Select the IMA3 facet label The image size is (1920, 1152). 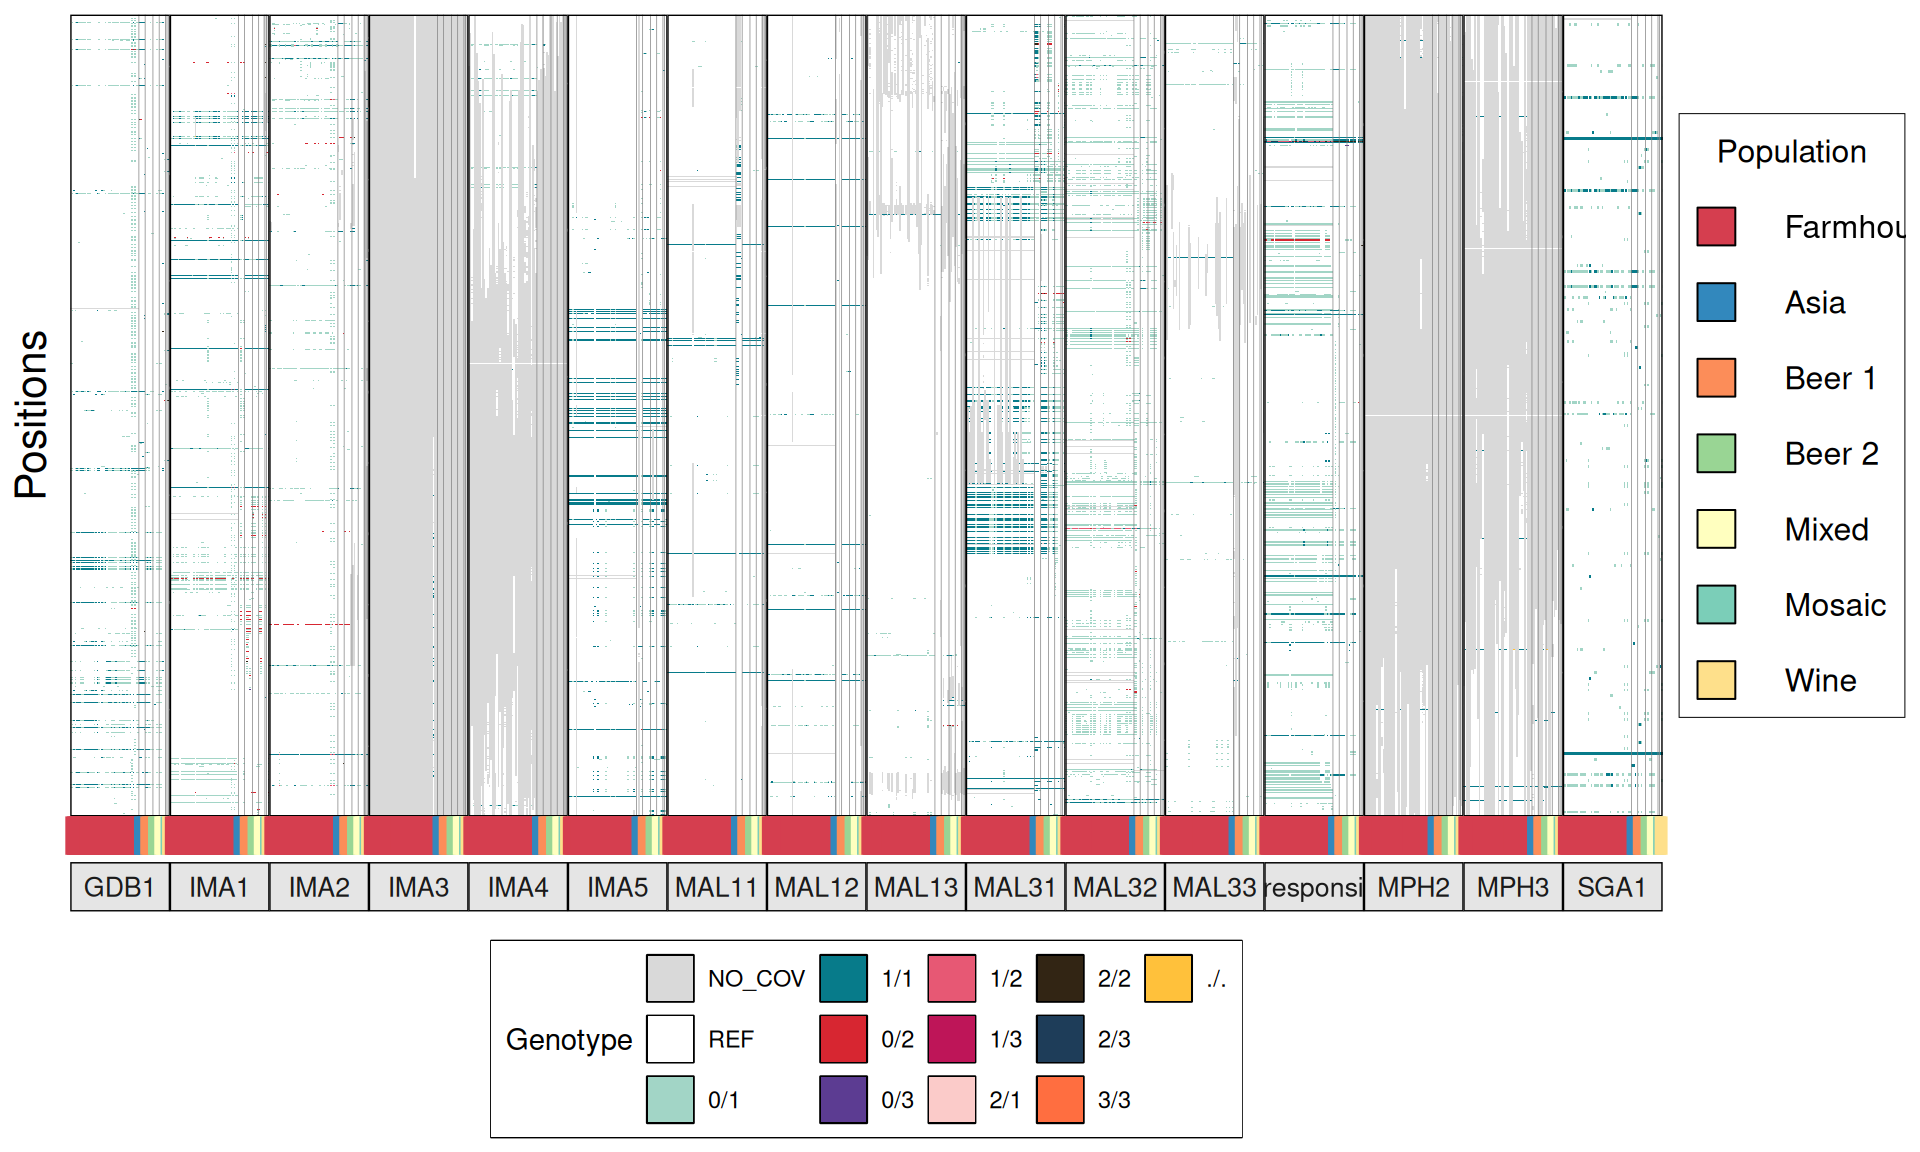418,887
